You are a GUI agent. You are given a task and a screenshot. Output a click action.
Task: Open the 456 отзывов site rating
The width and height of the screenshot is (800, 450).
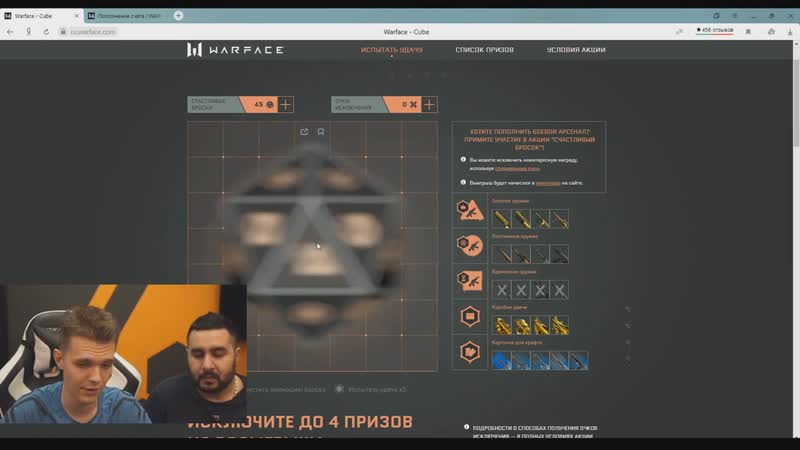(714, 30)
